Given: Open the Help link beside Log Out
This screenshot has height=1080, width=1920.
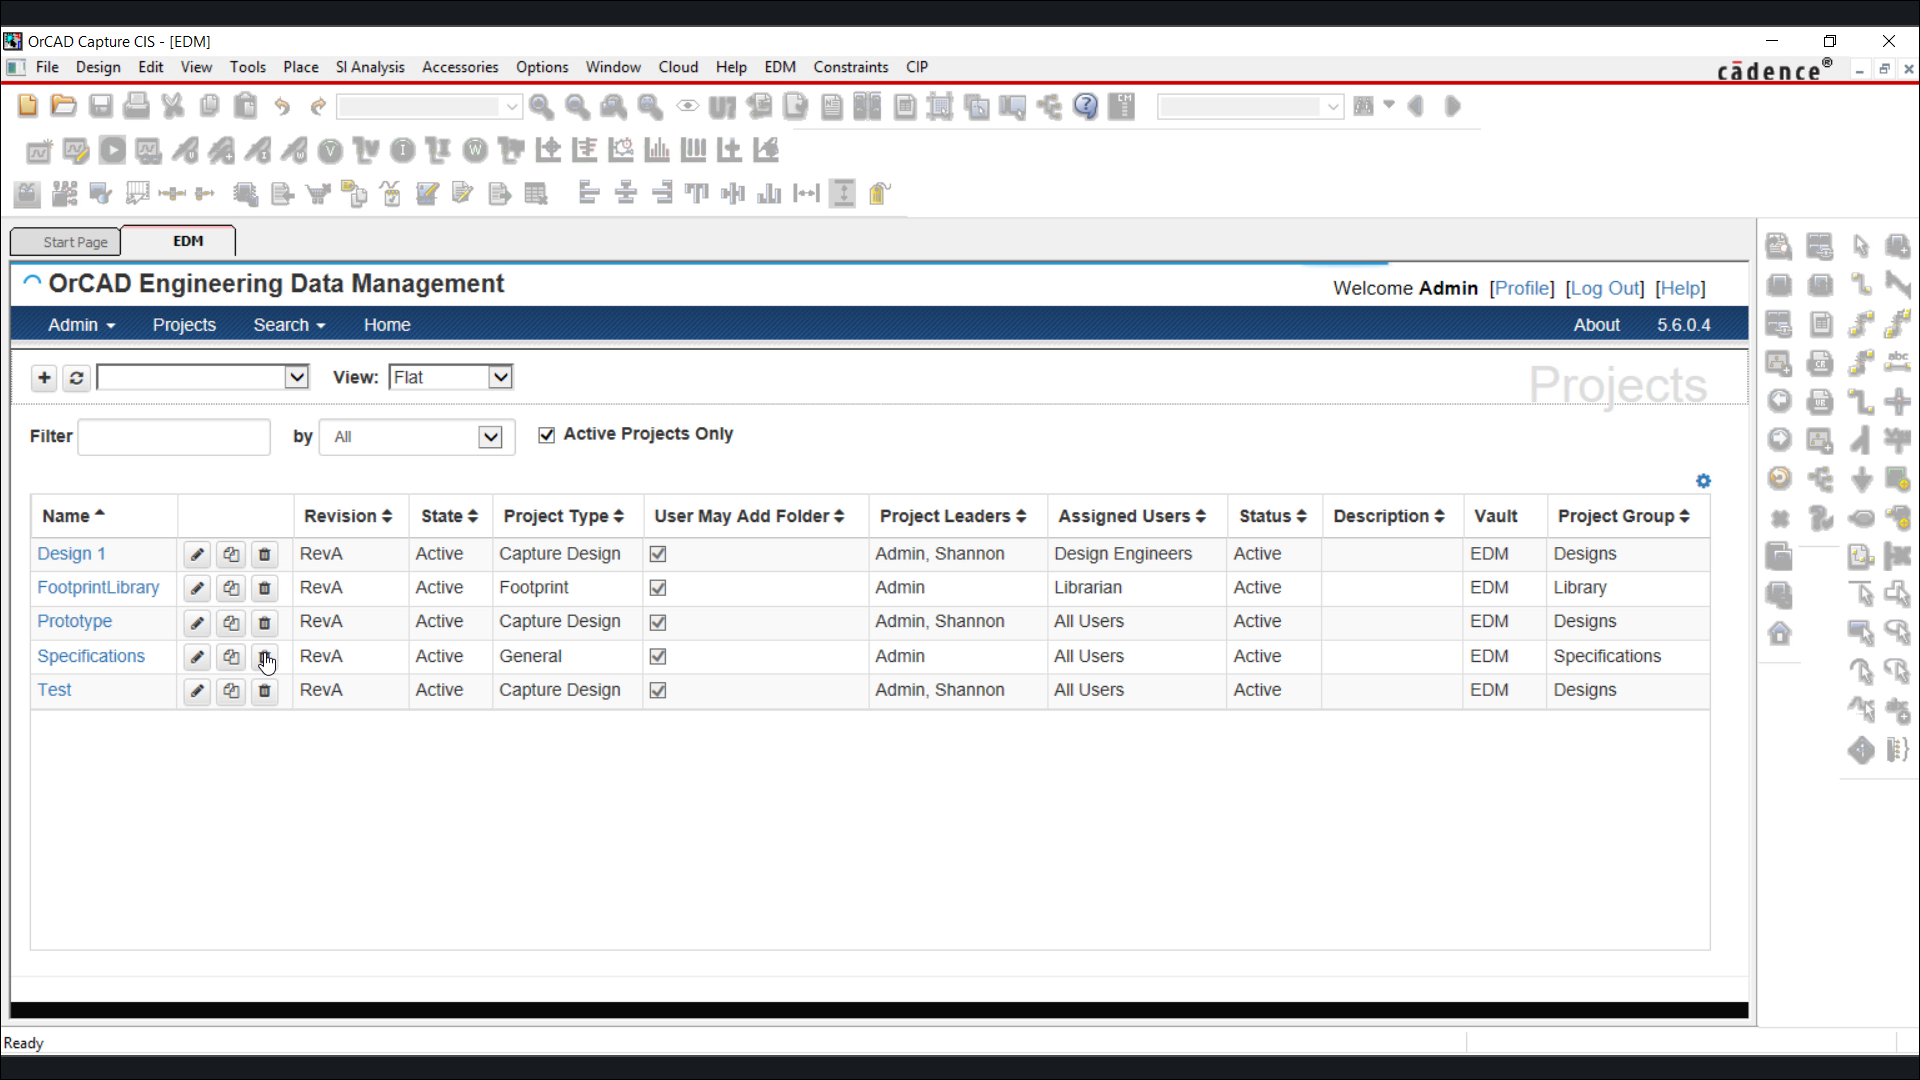Looking at the screenshot, I should [1681, 288].
